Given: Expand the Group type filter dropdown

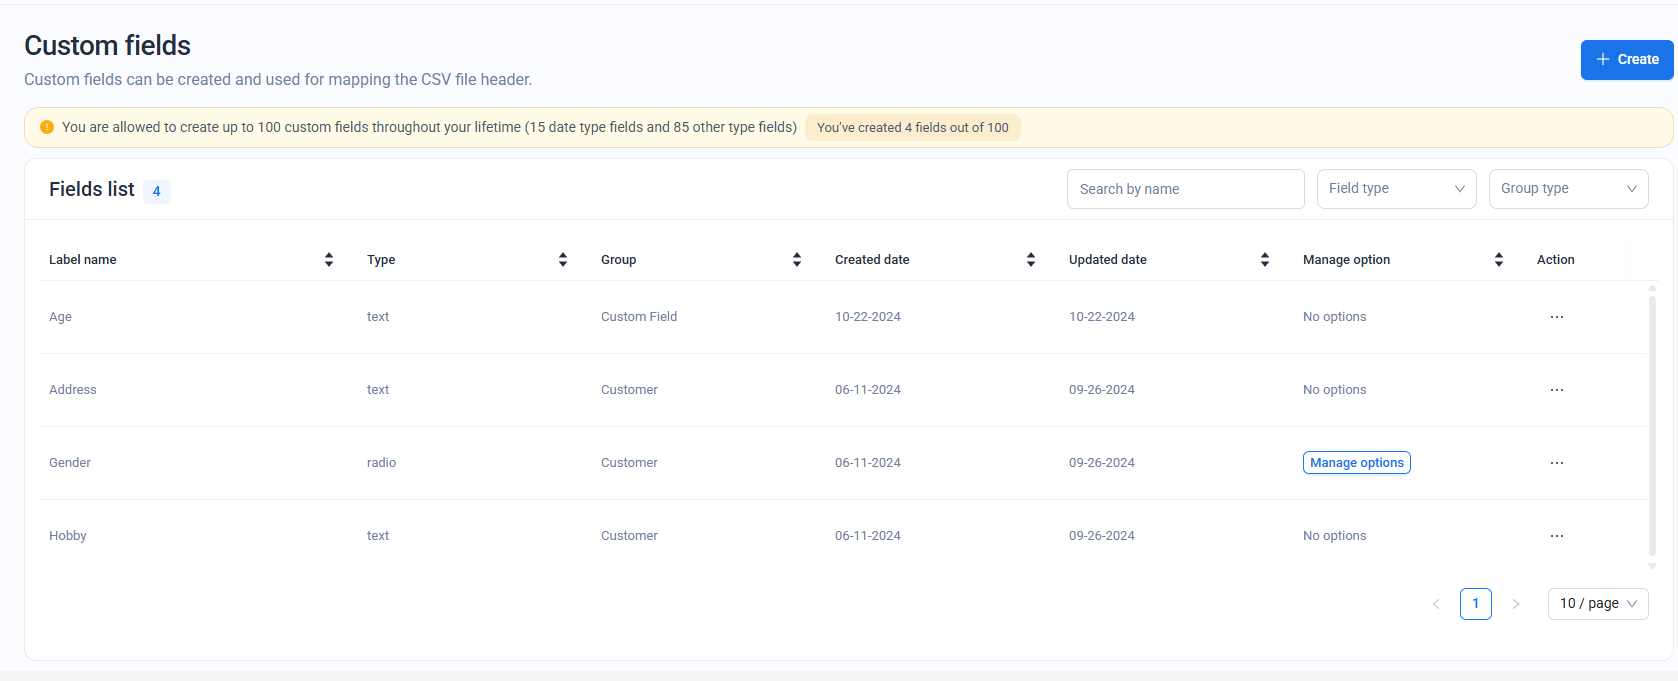Looking at the screenshot, I should pos(1568,189).
